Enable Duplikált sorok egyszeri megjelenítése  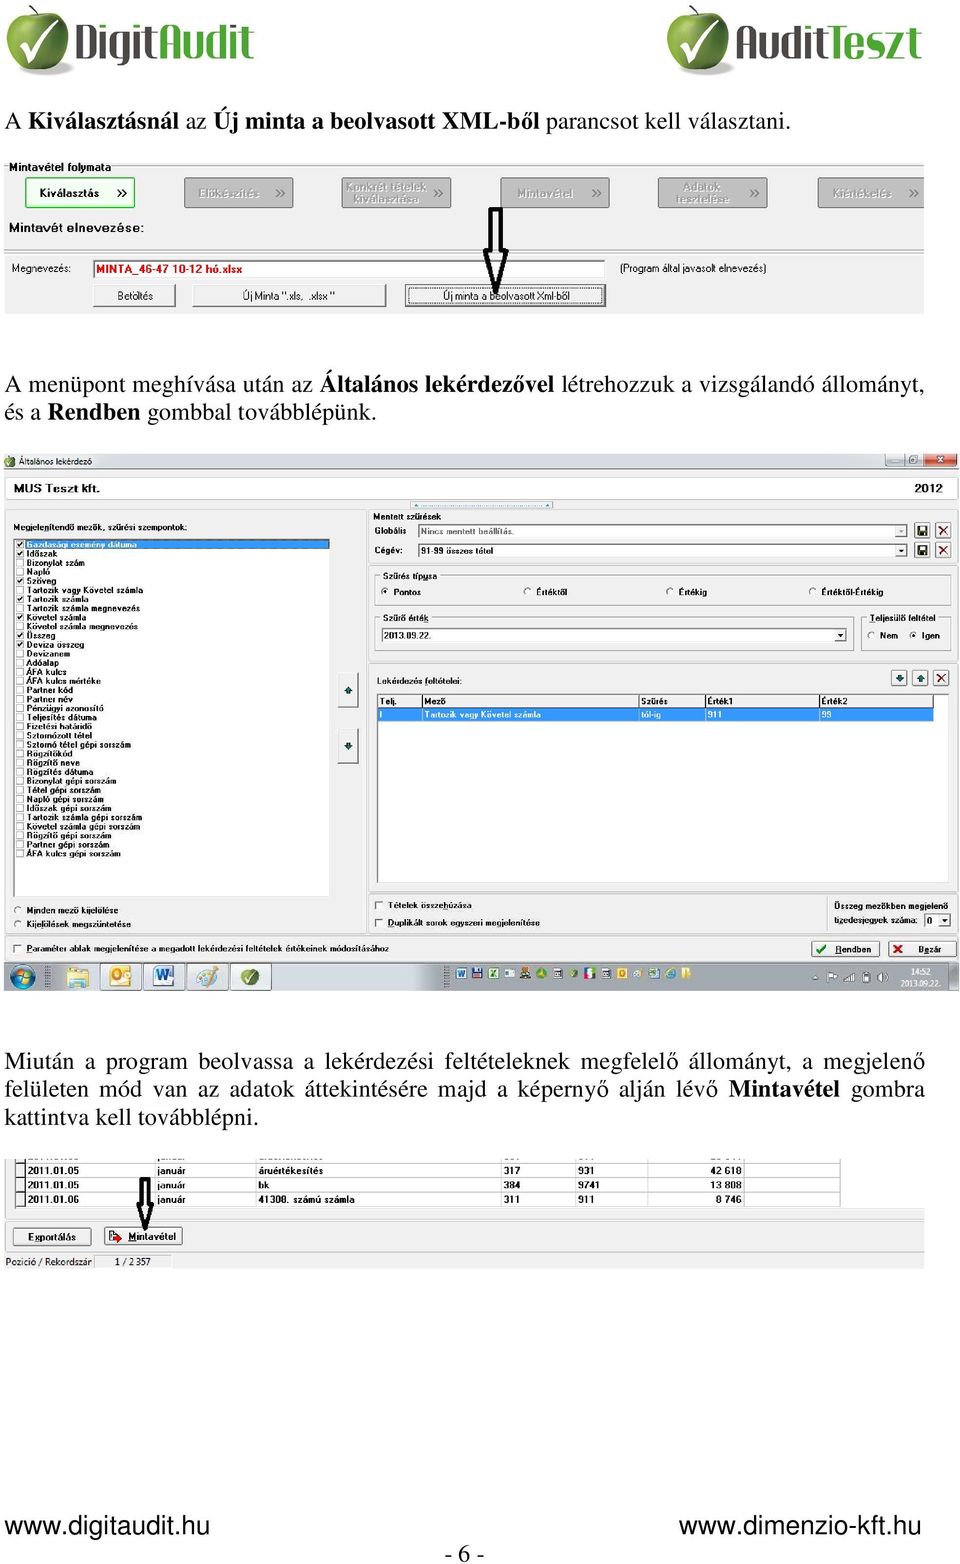click(379, 923)
